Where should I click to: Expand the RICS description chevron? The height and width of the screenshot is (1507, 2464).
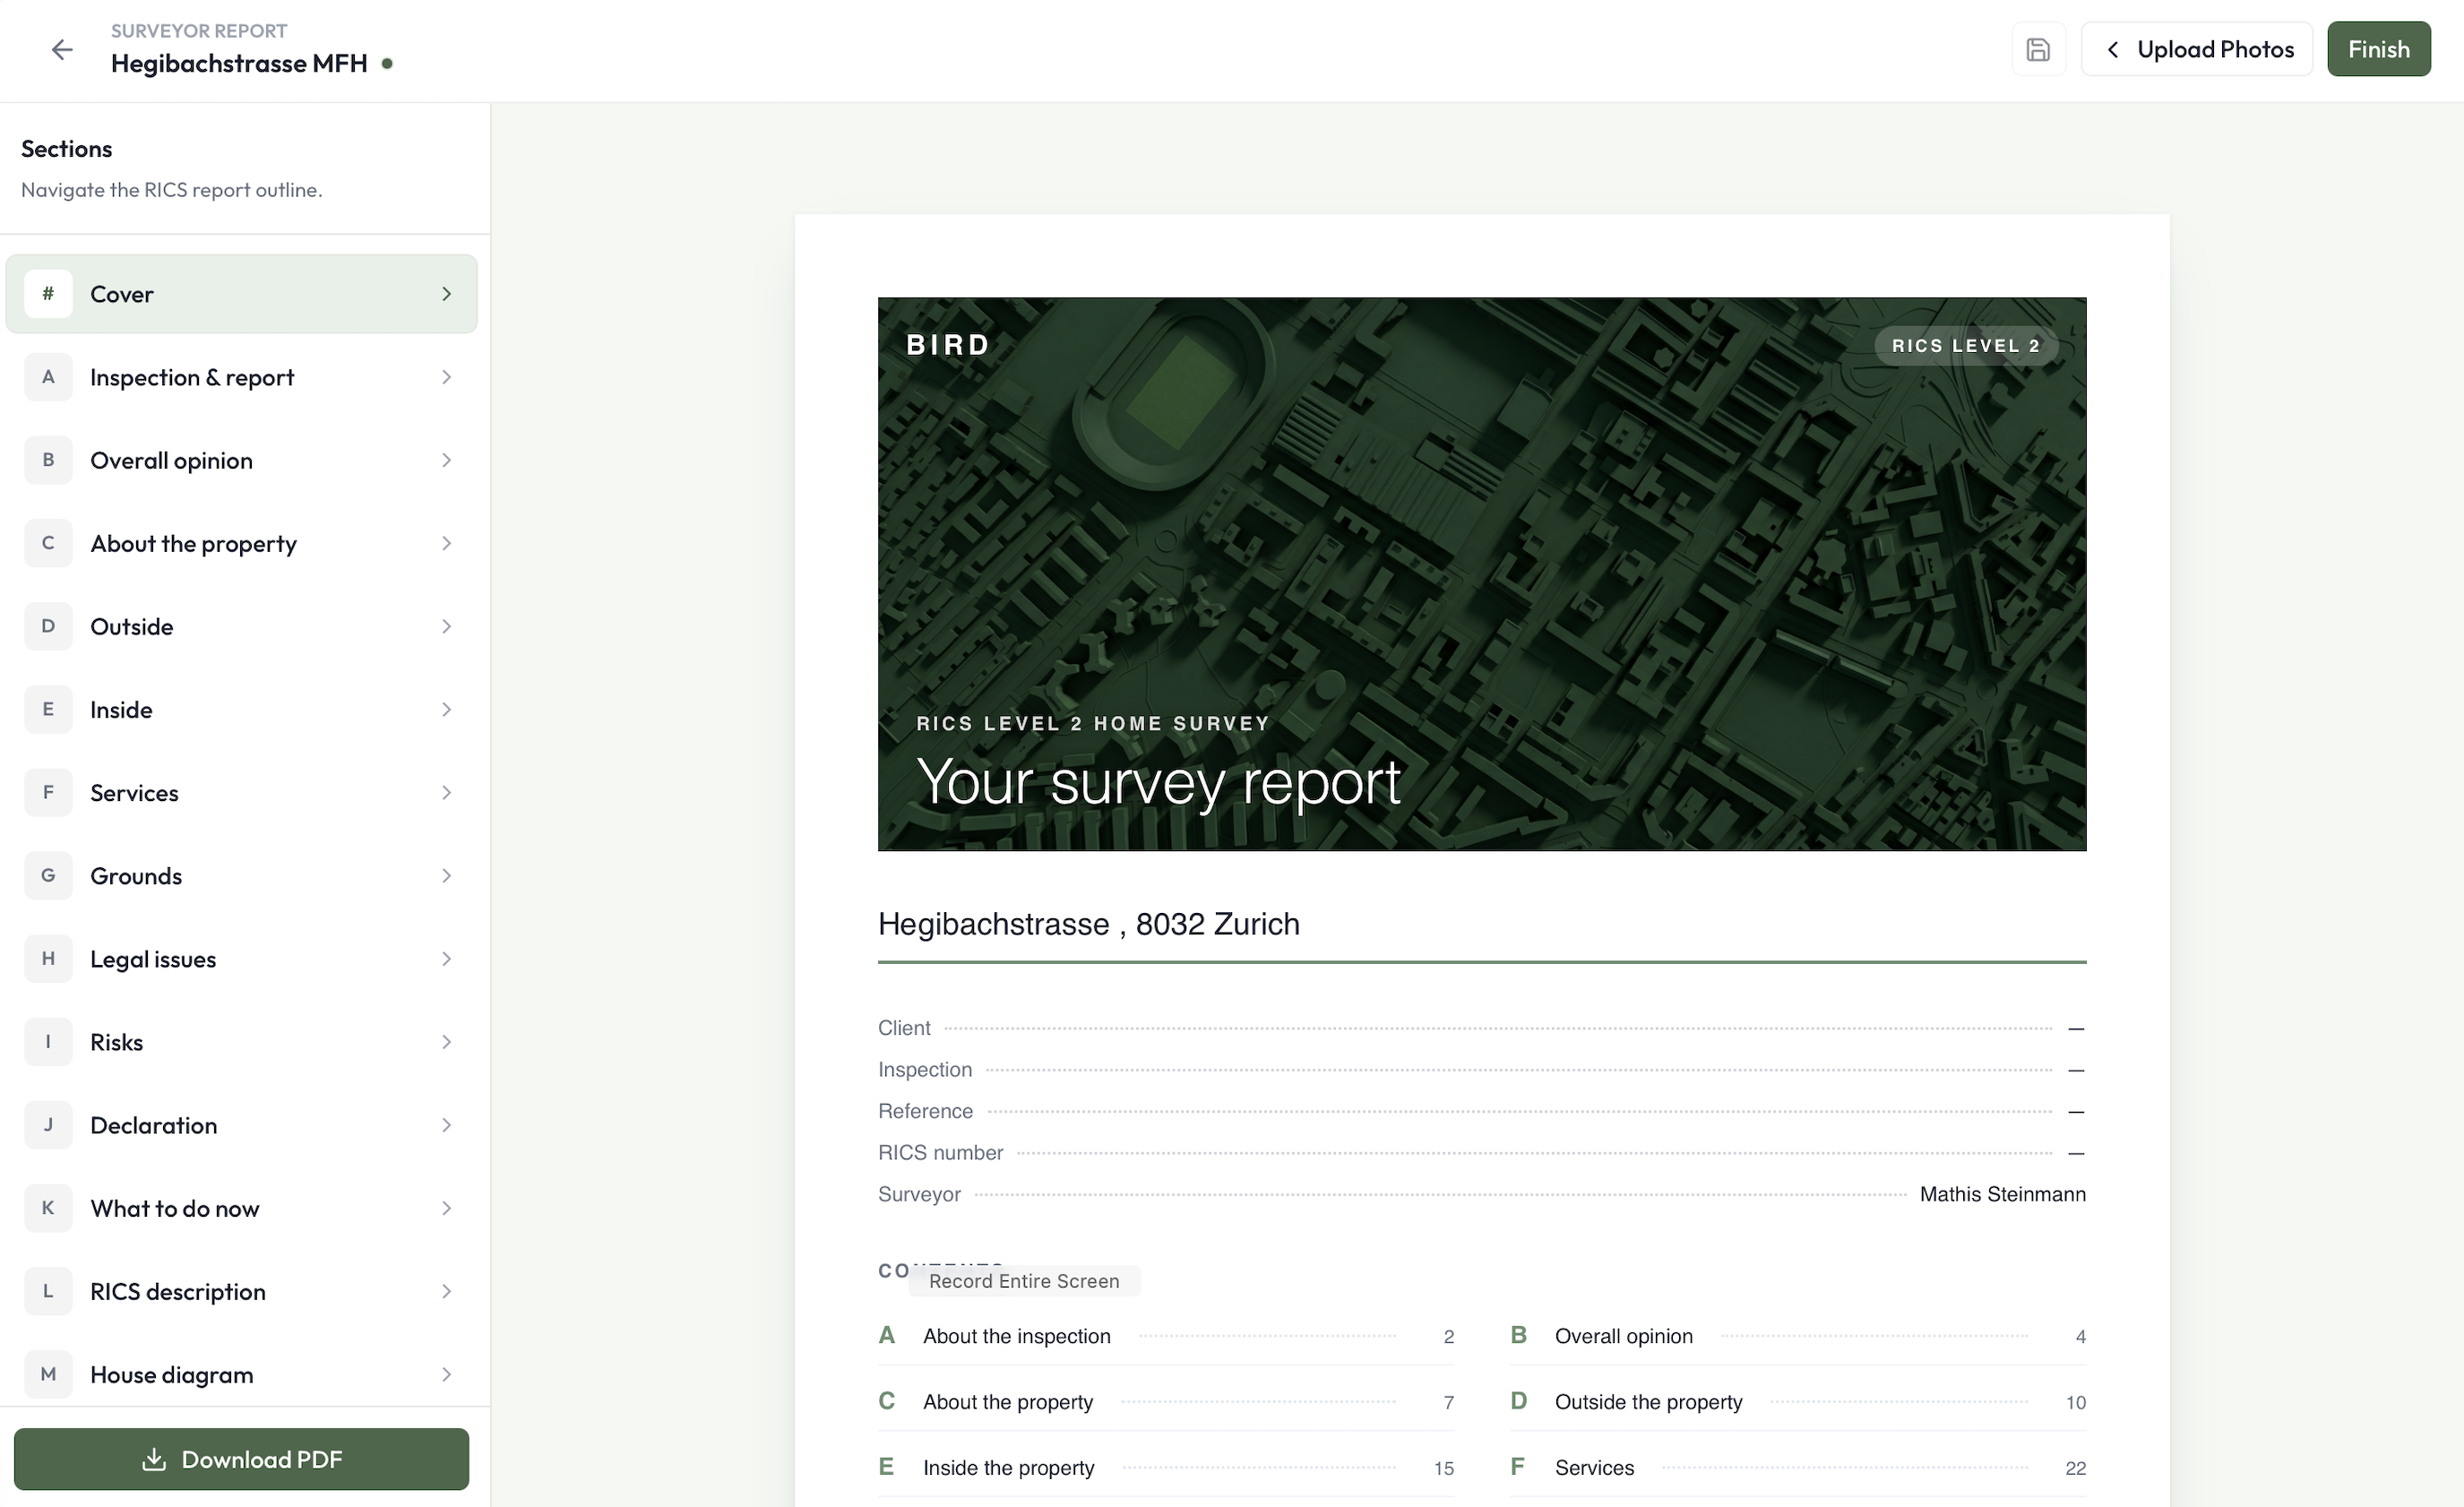pyautogui.click(x=446, y=1290)
